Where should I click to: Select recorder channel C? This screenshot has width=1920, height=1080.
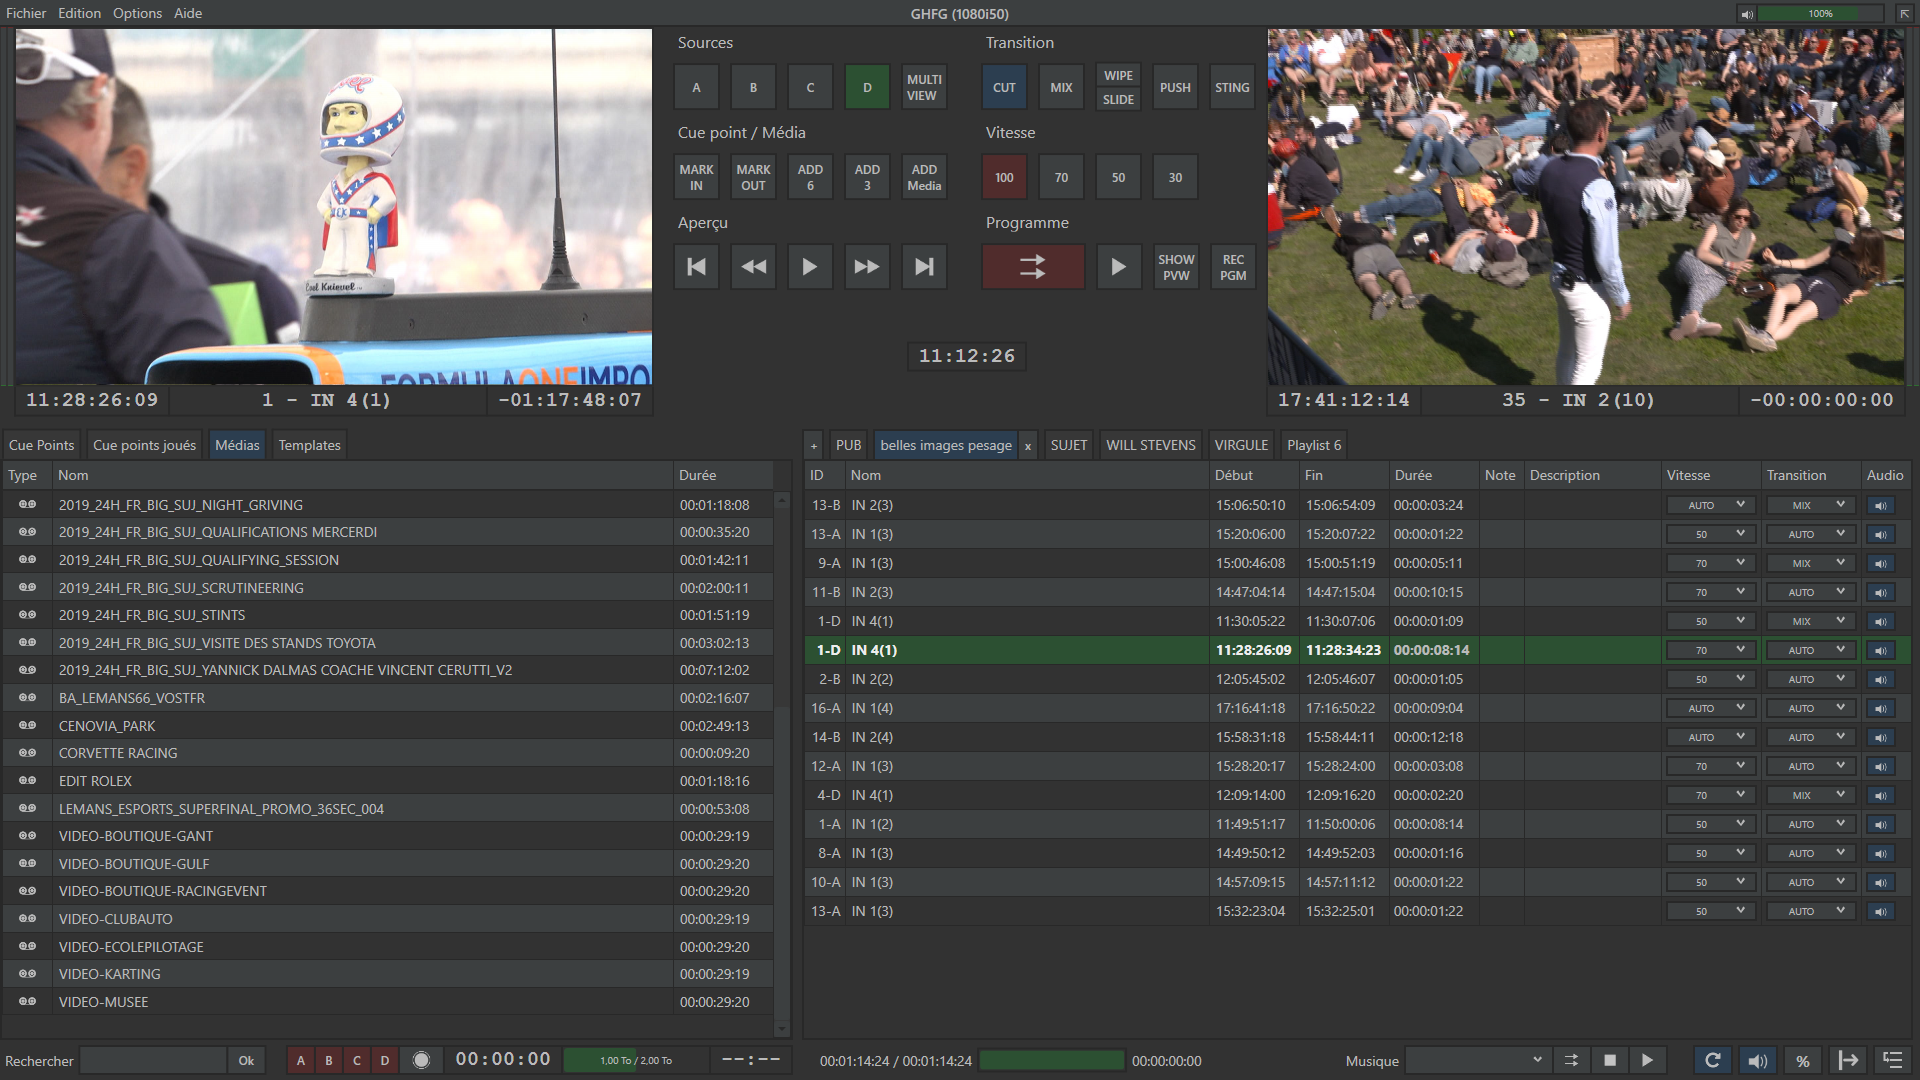click(x=356, y=1060)
